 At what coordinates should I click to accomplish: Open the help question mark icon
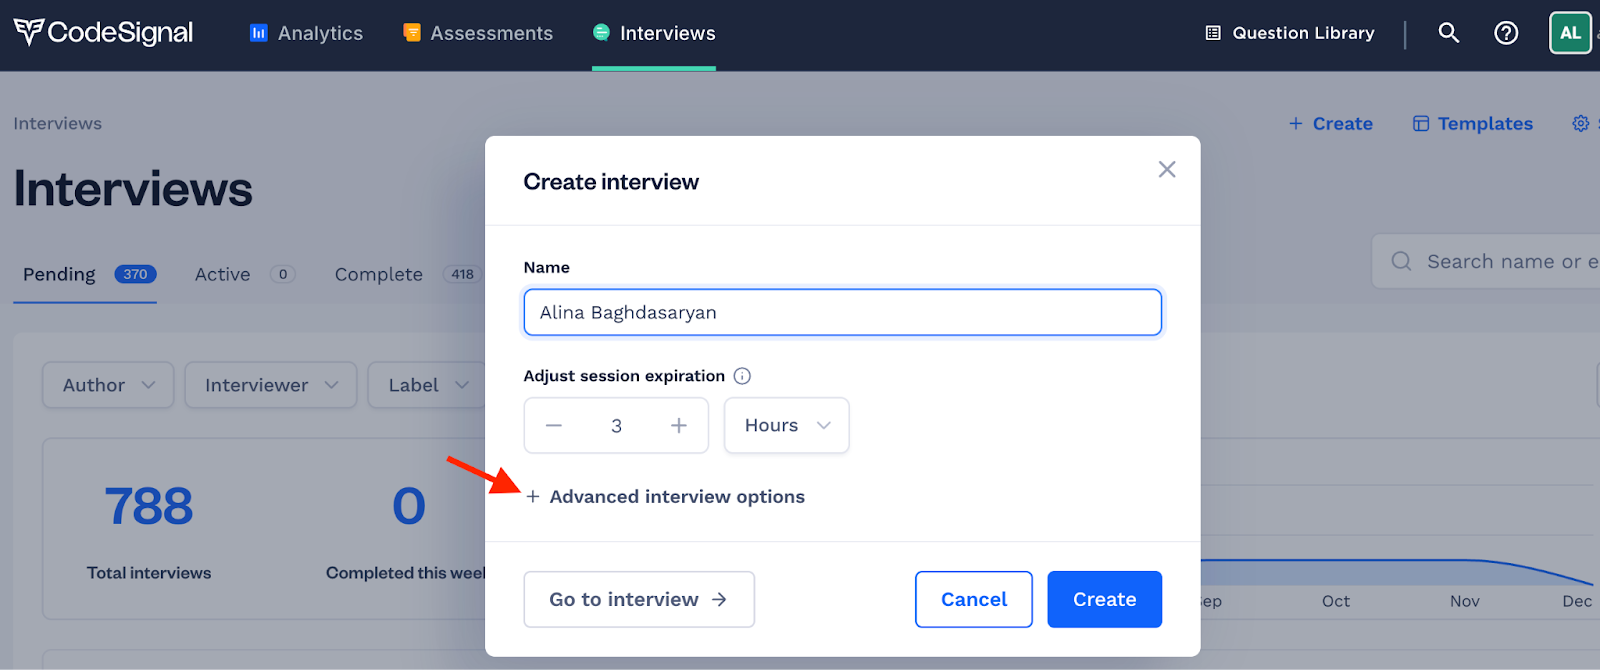point(1506,33)
